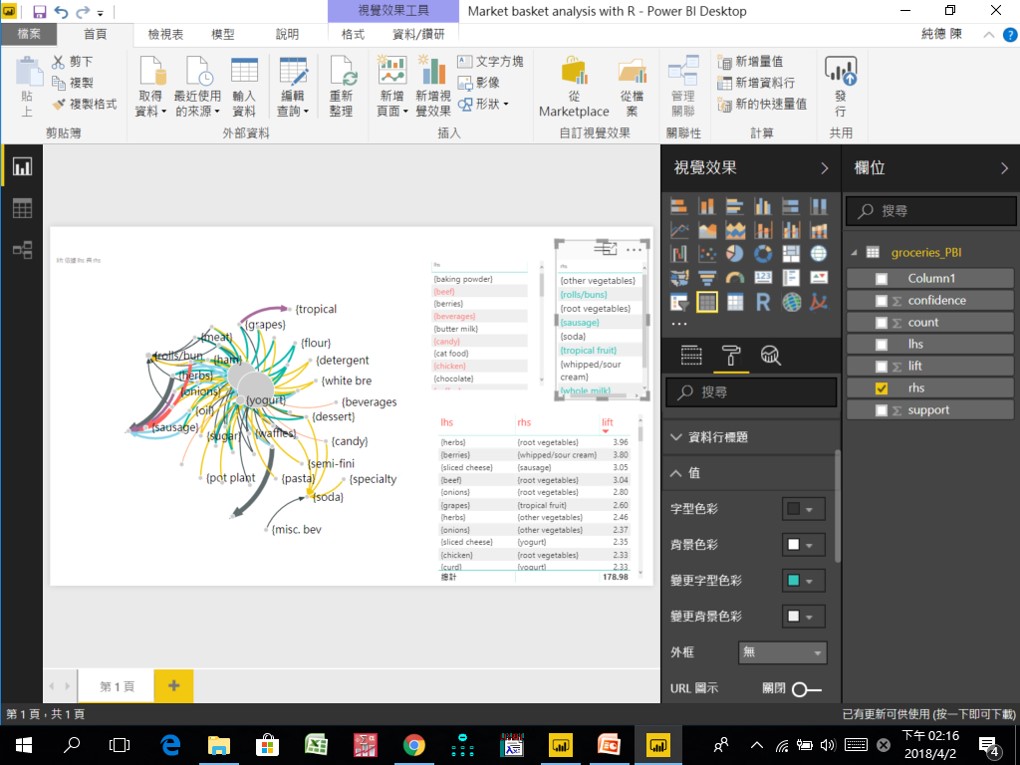Click the 管理關聯 button
Image resolution: width=1020 pixels, height=765 pixels.
pos(683,87)
